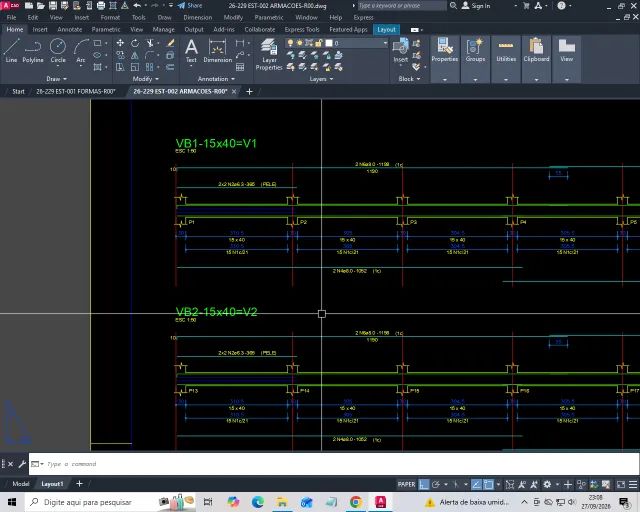Click the customization wrench icon by command line
This screenshot has width=640, height=512.
click(x=22, y=464)
